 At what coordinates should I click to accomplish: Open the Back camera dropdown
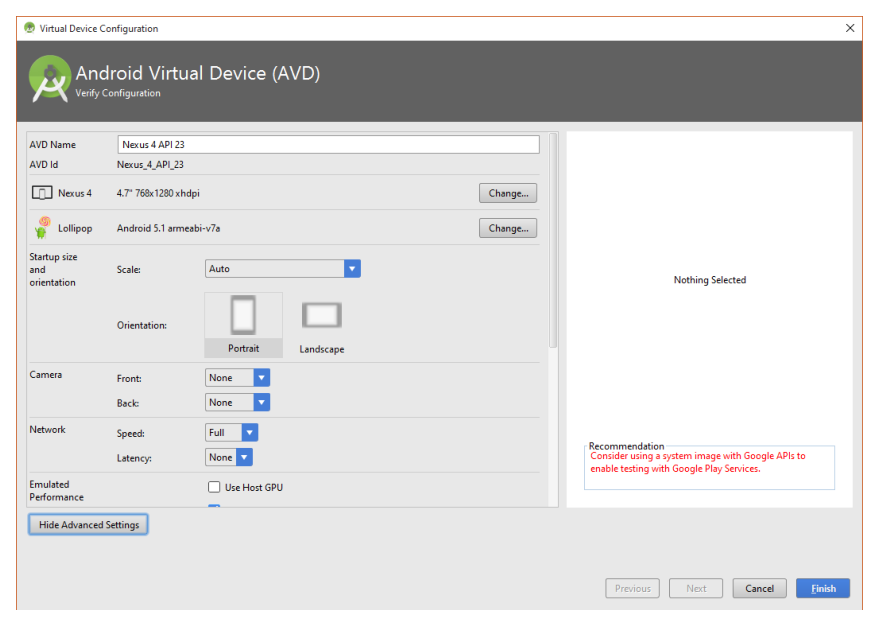(237, 402)
